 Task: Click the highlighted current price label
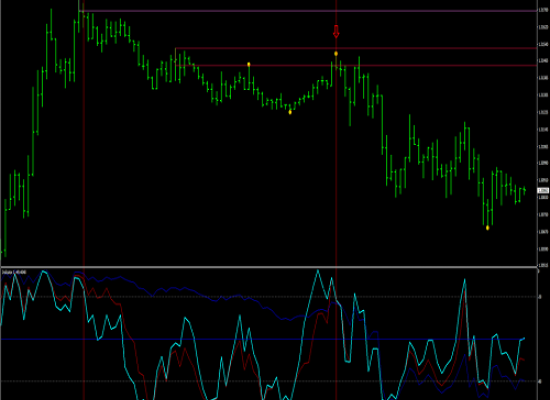(543, 191)
